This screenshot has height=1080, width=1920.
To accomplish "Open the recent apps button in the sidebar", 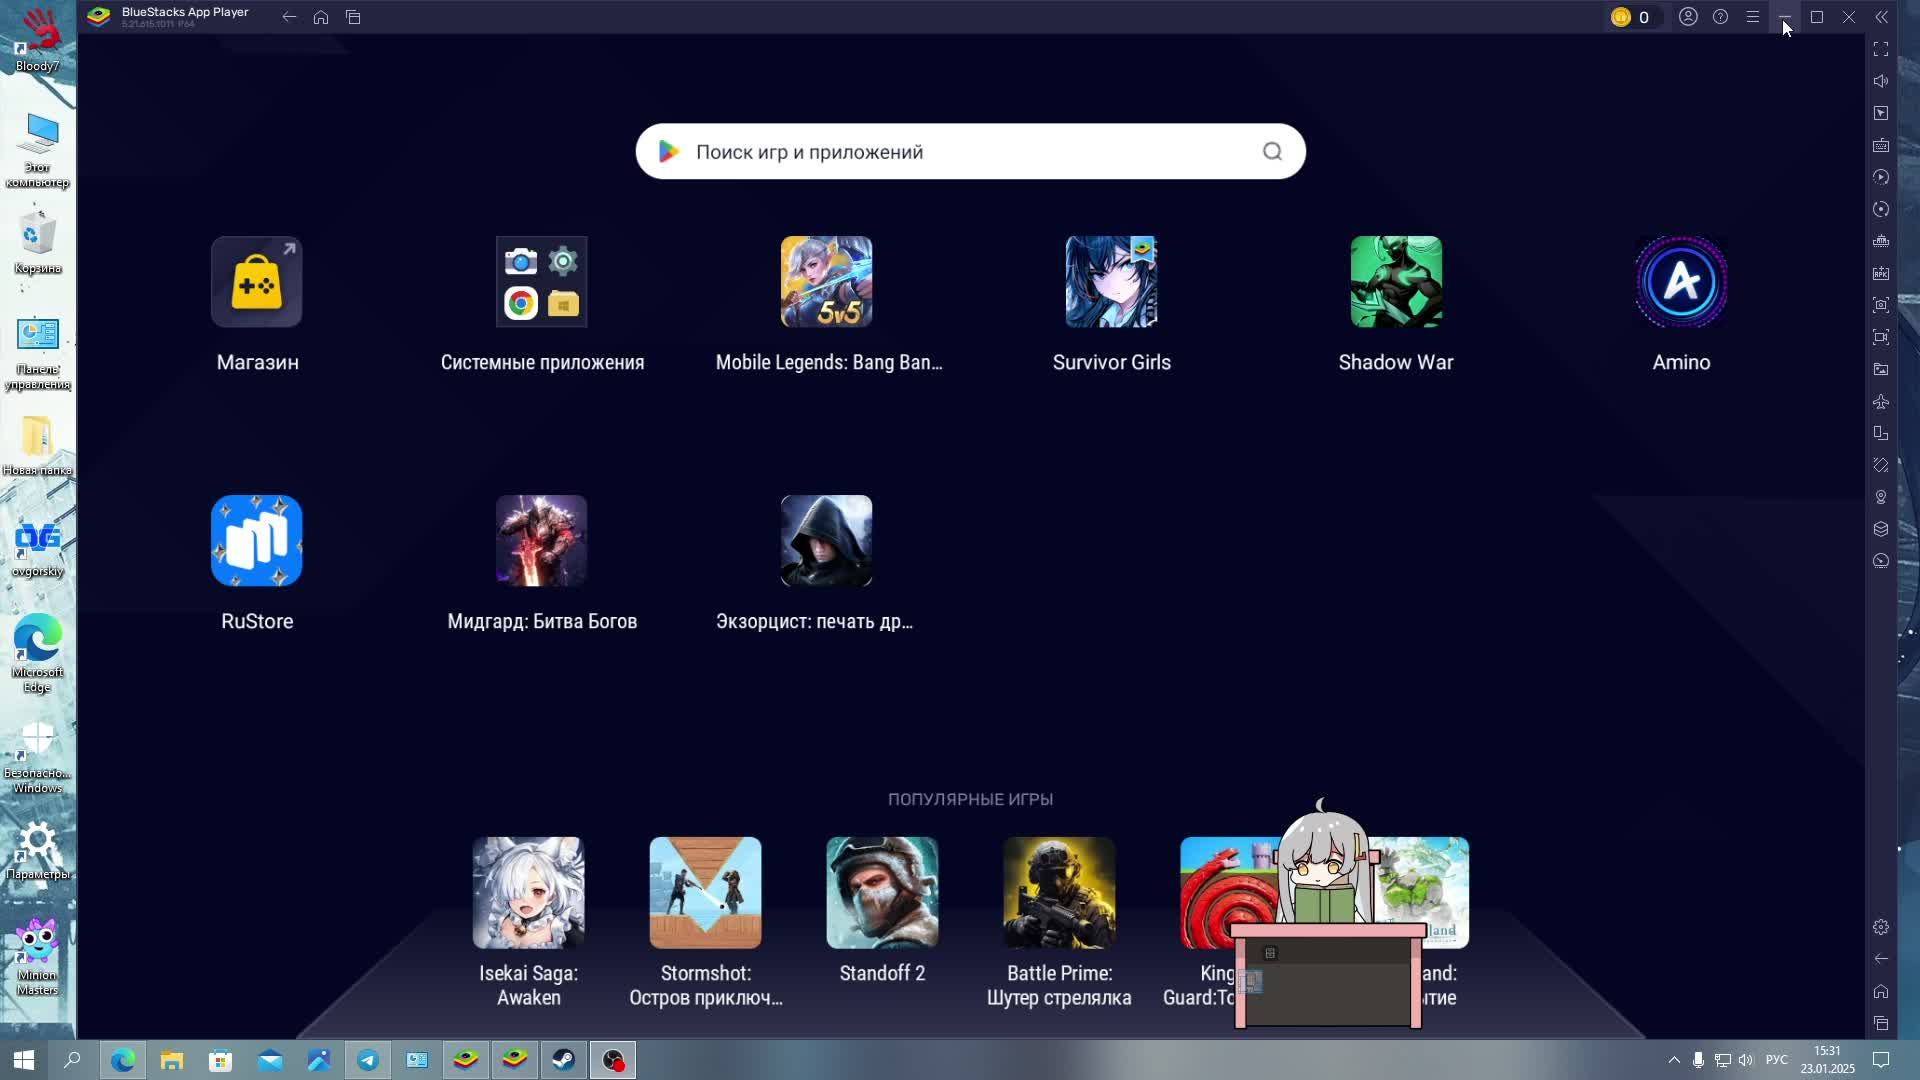I will 1881,1023.
